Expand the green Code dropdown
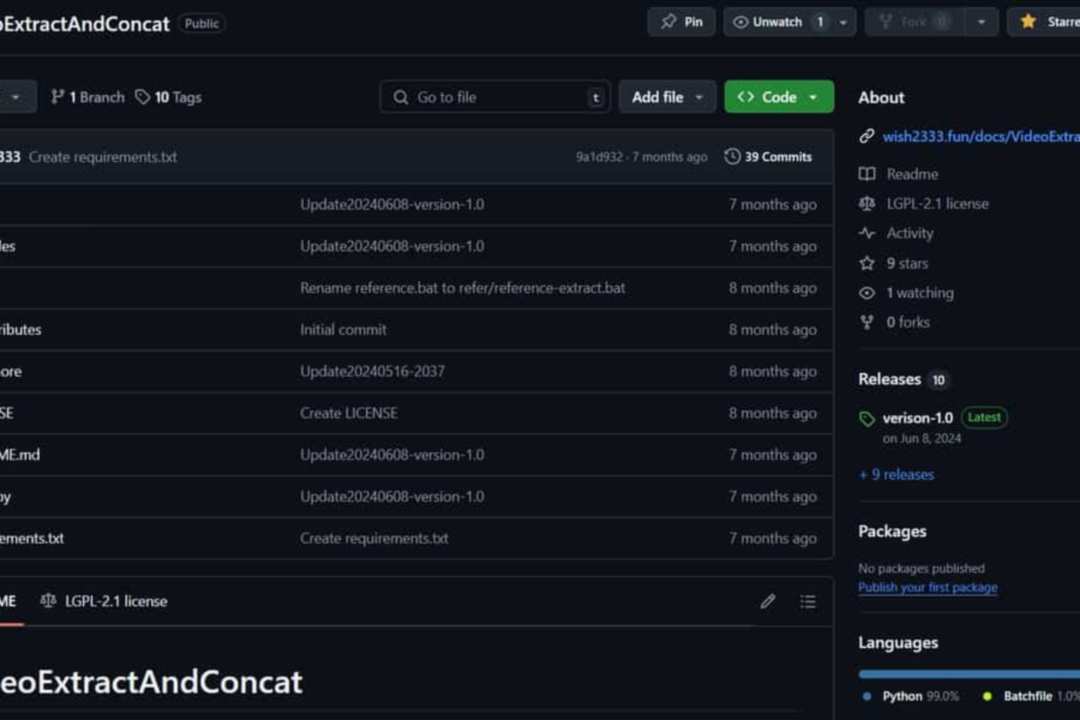 778,97
